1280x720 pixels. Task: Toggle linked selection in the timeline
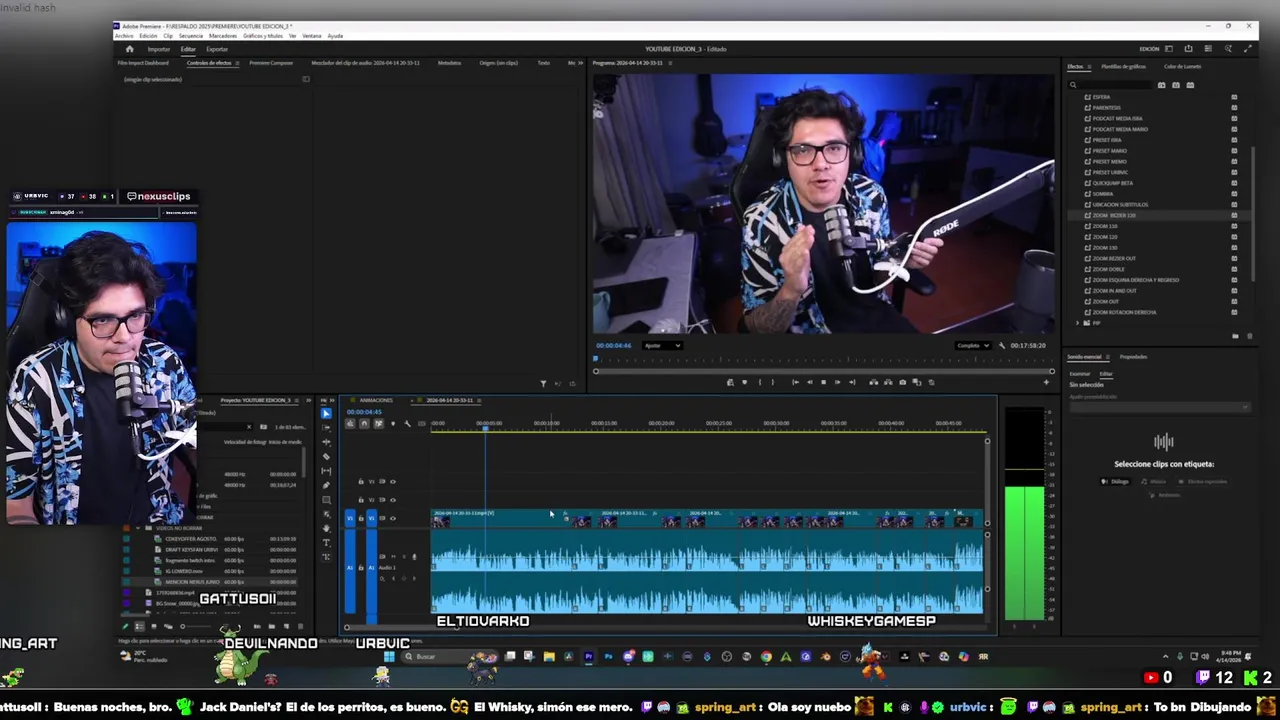click(x=378, y=424)
